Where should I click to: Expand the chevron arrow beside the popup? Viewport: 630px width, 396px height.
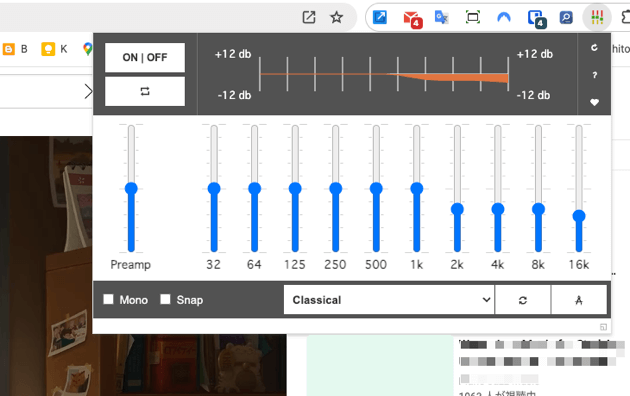pos(88,92)
